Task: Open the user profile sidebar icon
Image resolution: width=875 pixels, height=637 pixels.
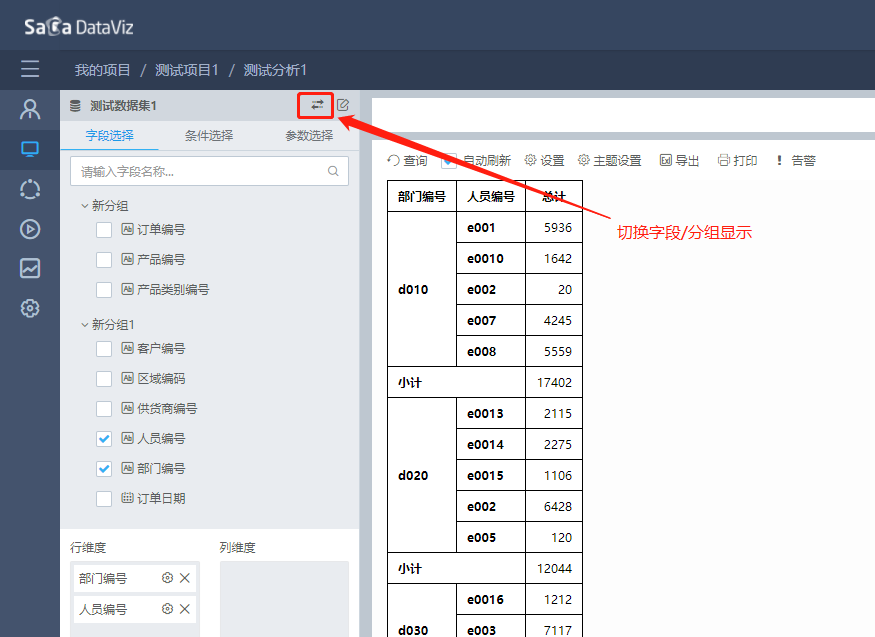Action: click(x=30, y=109)
